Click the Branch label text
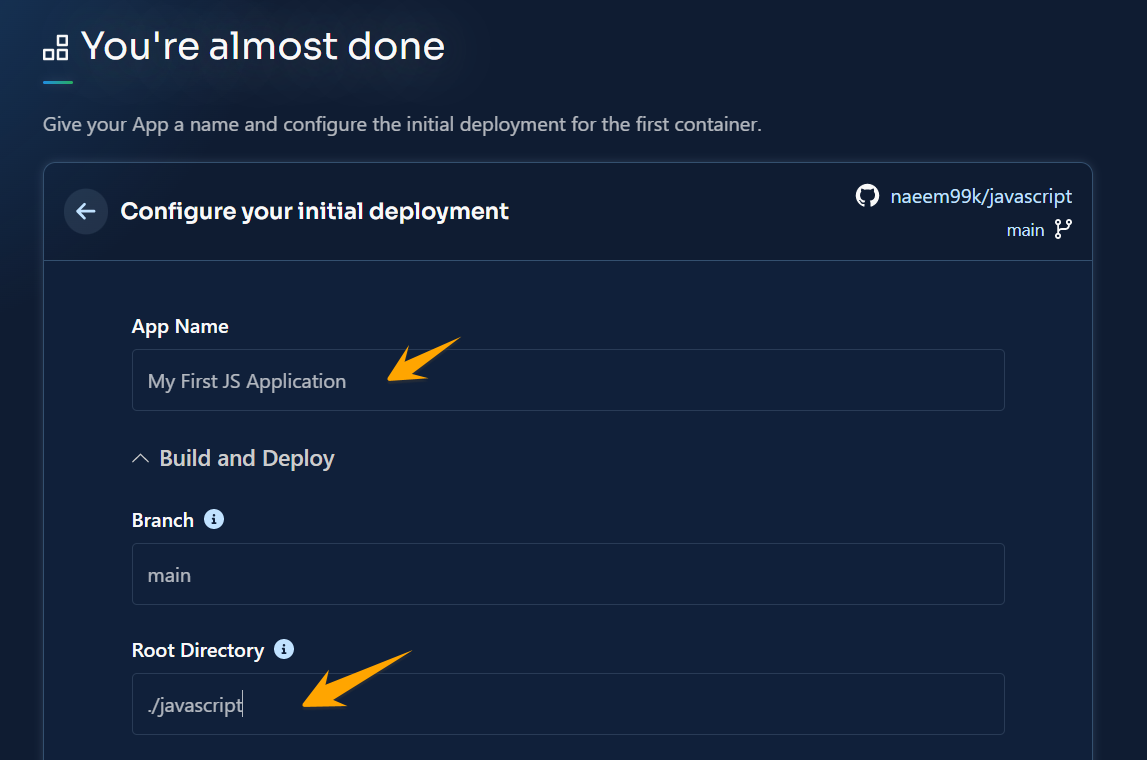Viewport: 1147px width, 760px height. point(162,520)
